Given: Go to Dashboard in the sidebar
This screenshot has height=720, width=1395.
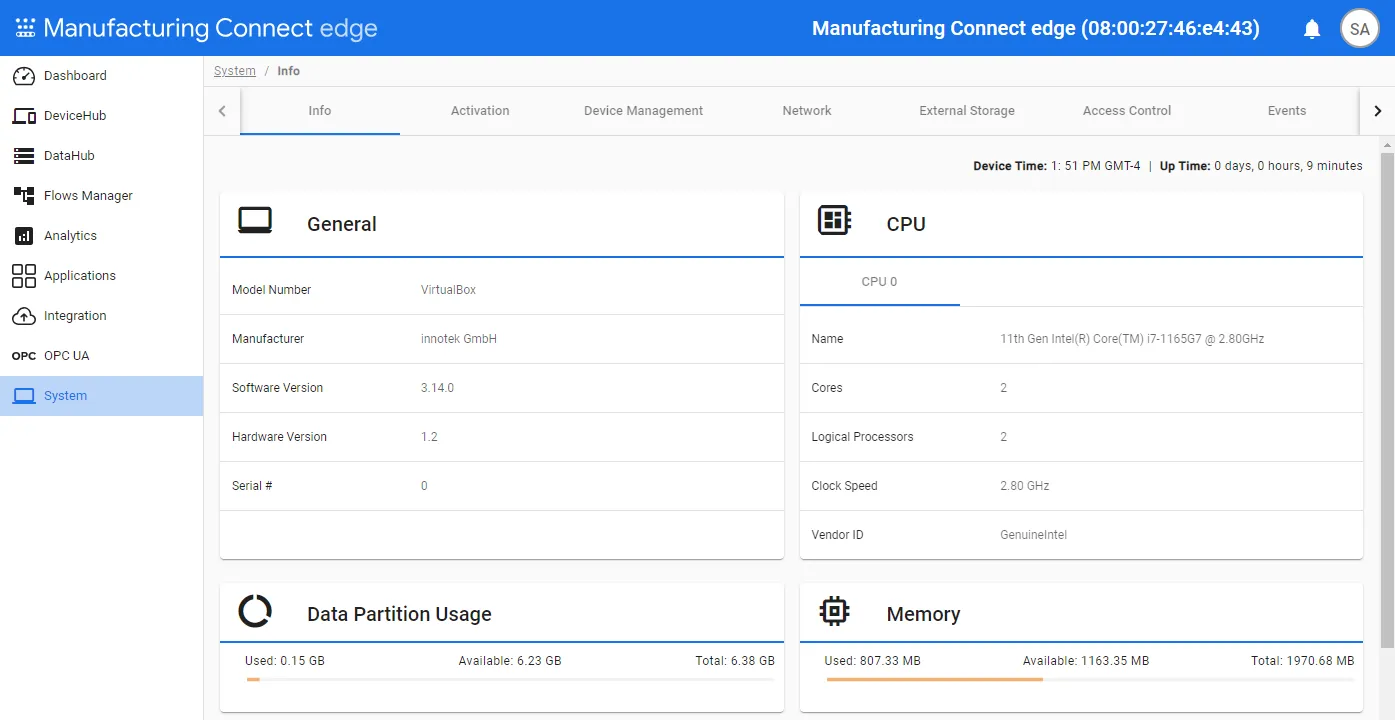Looking at the screenshot, I should click(101, 76).
